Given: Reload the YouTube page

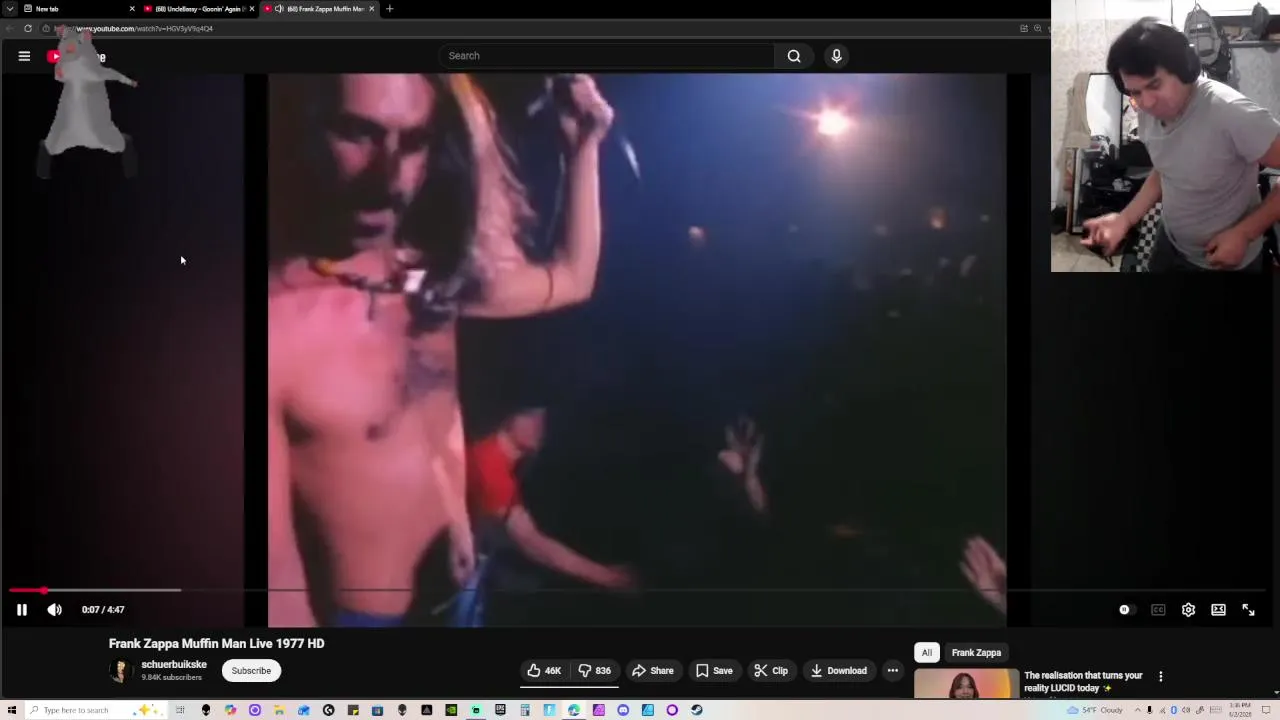Looking at the screenshot, I should point(28,29).
